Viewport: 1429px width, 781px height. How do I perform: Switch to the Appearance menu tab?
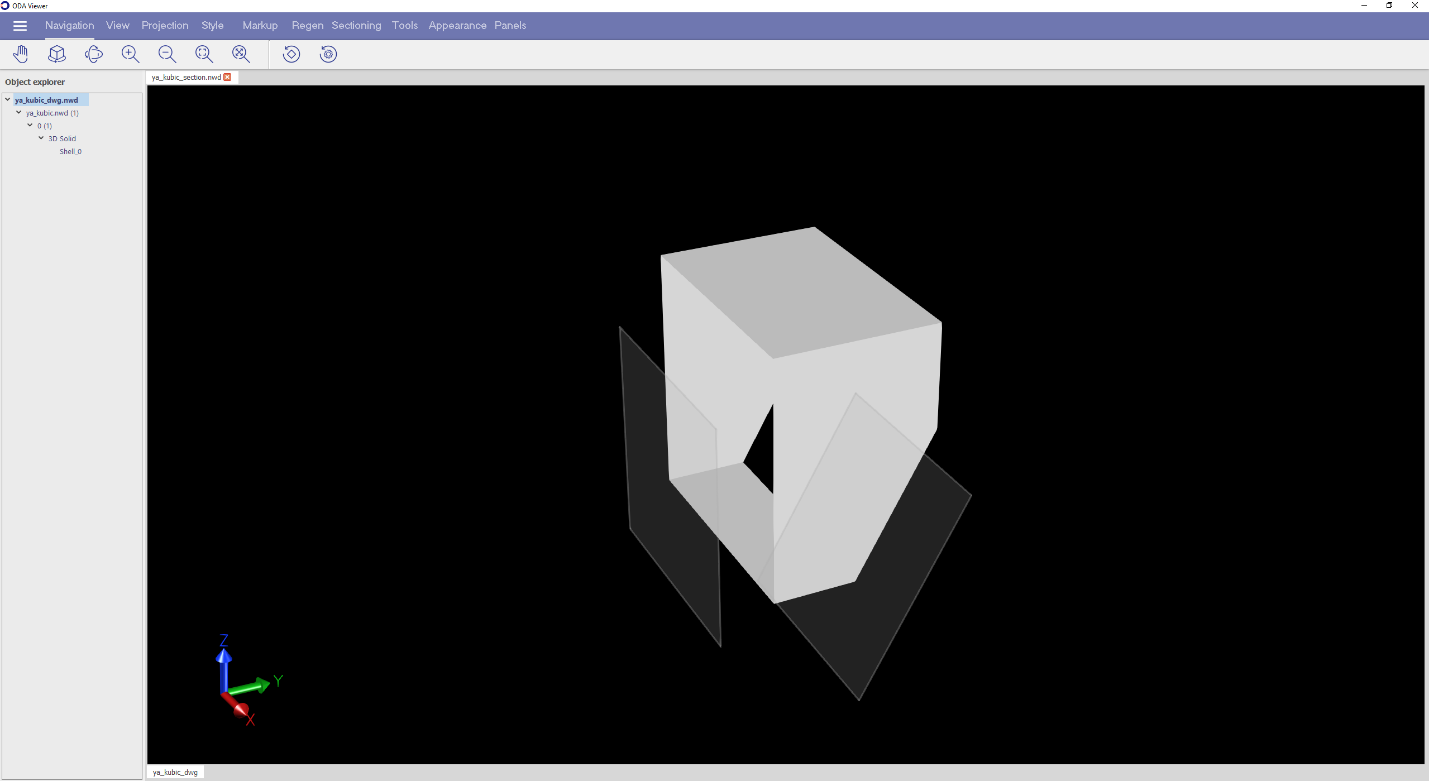click(x=457, y=25)
